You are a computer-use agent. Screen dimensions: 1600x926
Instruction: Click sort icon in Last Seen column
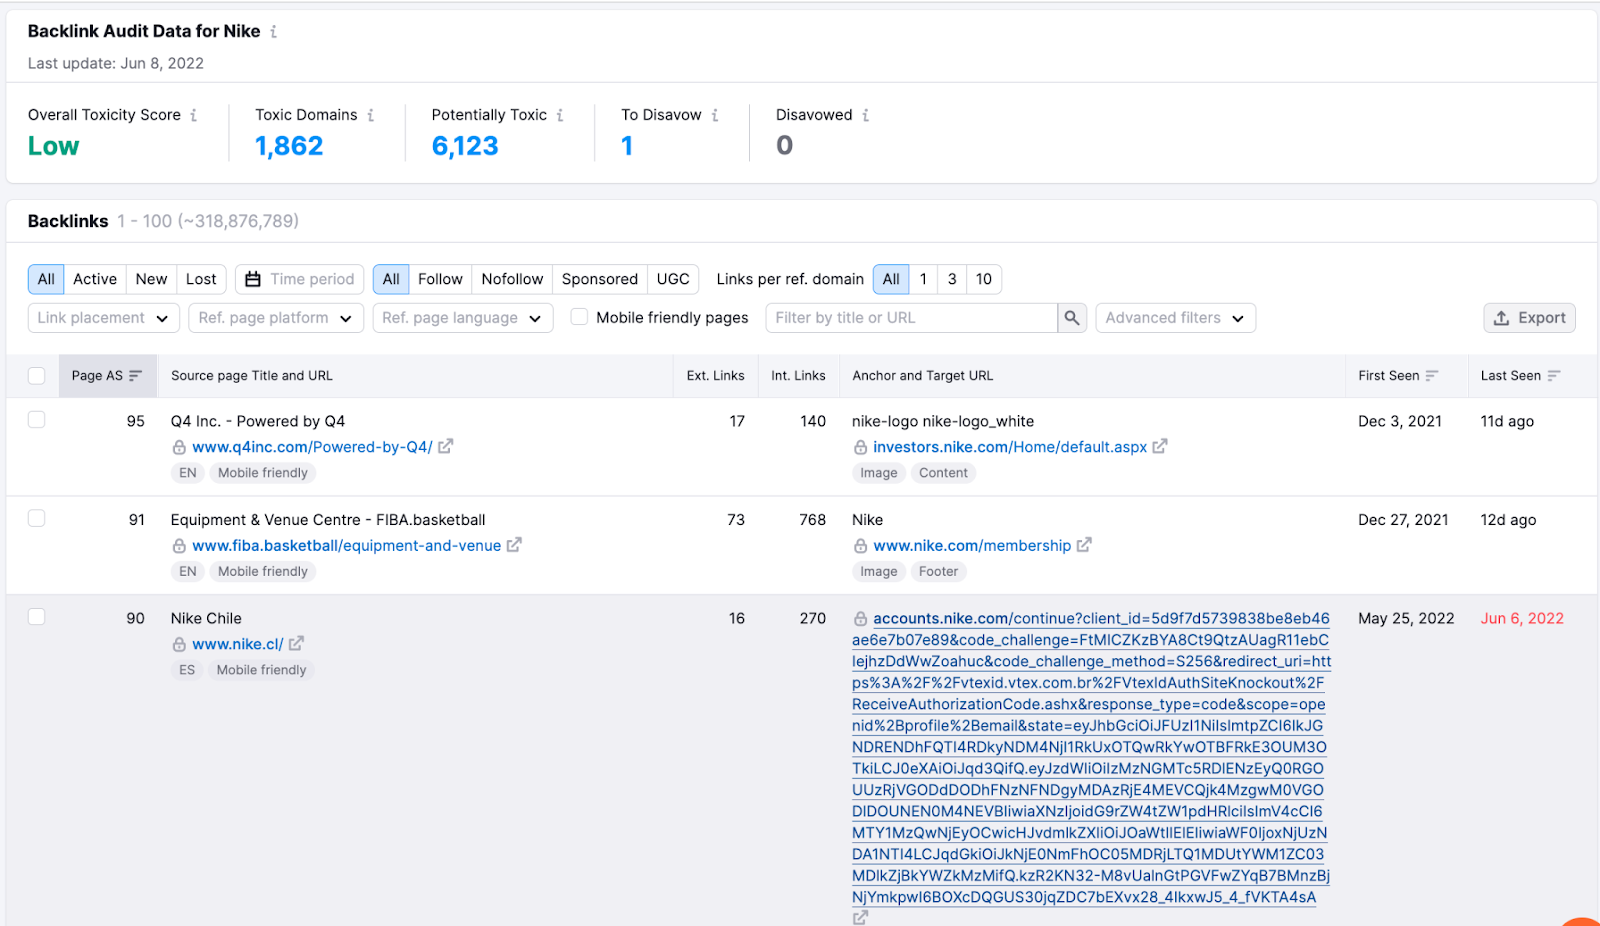1554,376
